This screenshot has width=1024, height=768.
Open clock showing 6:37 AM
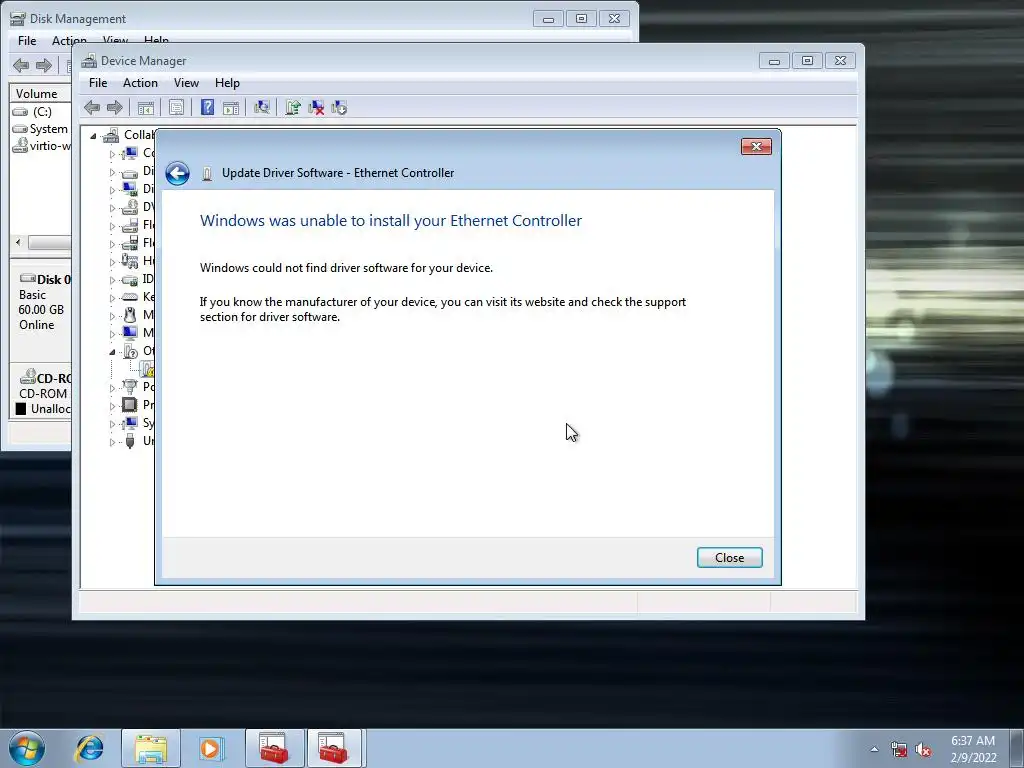tap(973, 749)
